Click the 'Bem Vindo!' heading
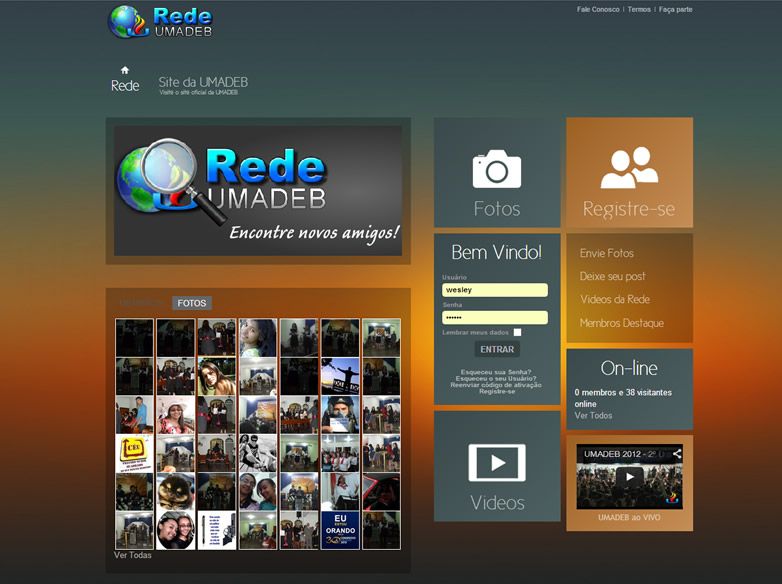The width and height of the screenshot is (782, 584). click(497, 252)
